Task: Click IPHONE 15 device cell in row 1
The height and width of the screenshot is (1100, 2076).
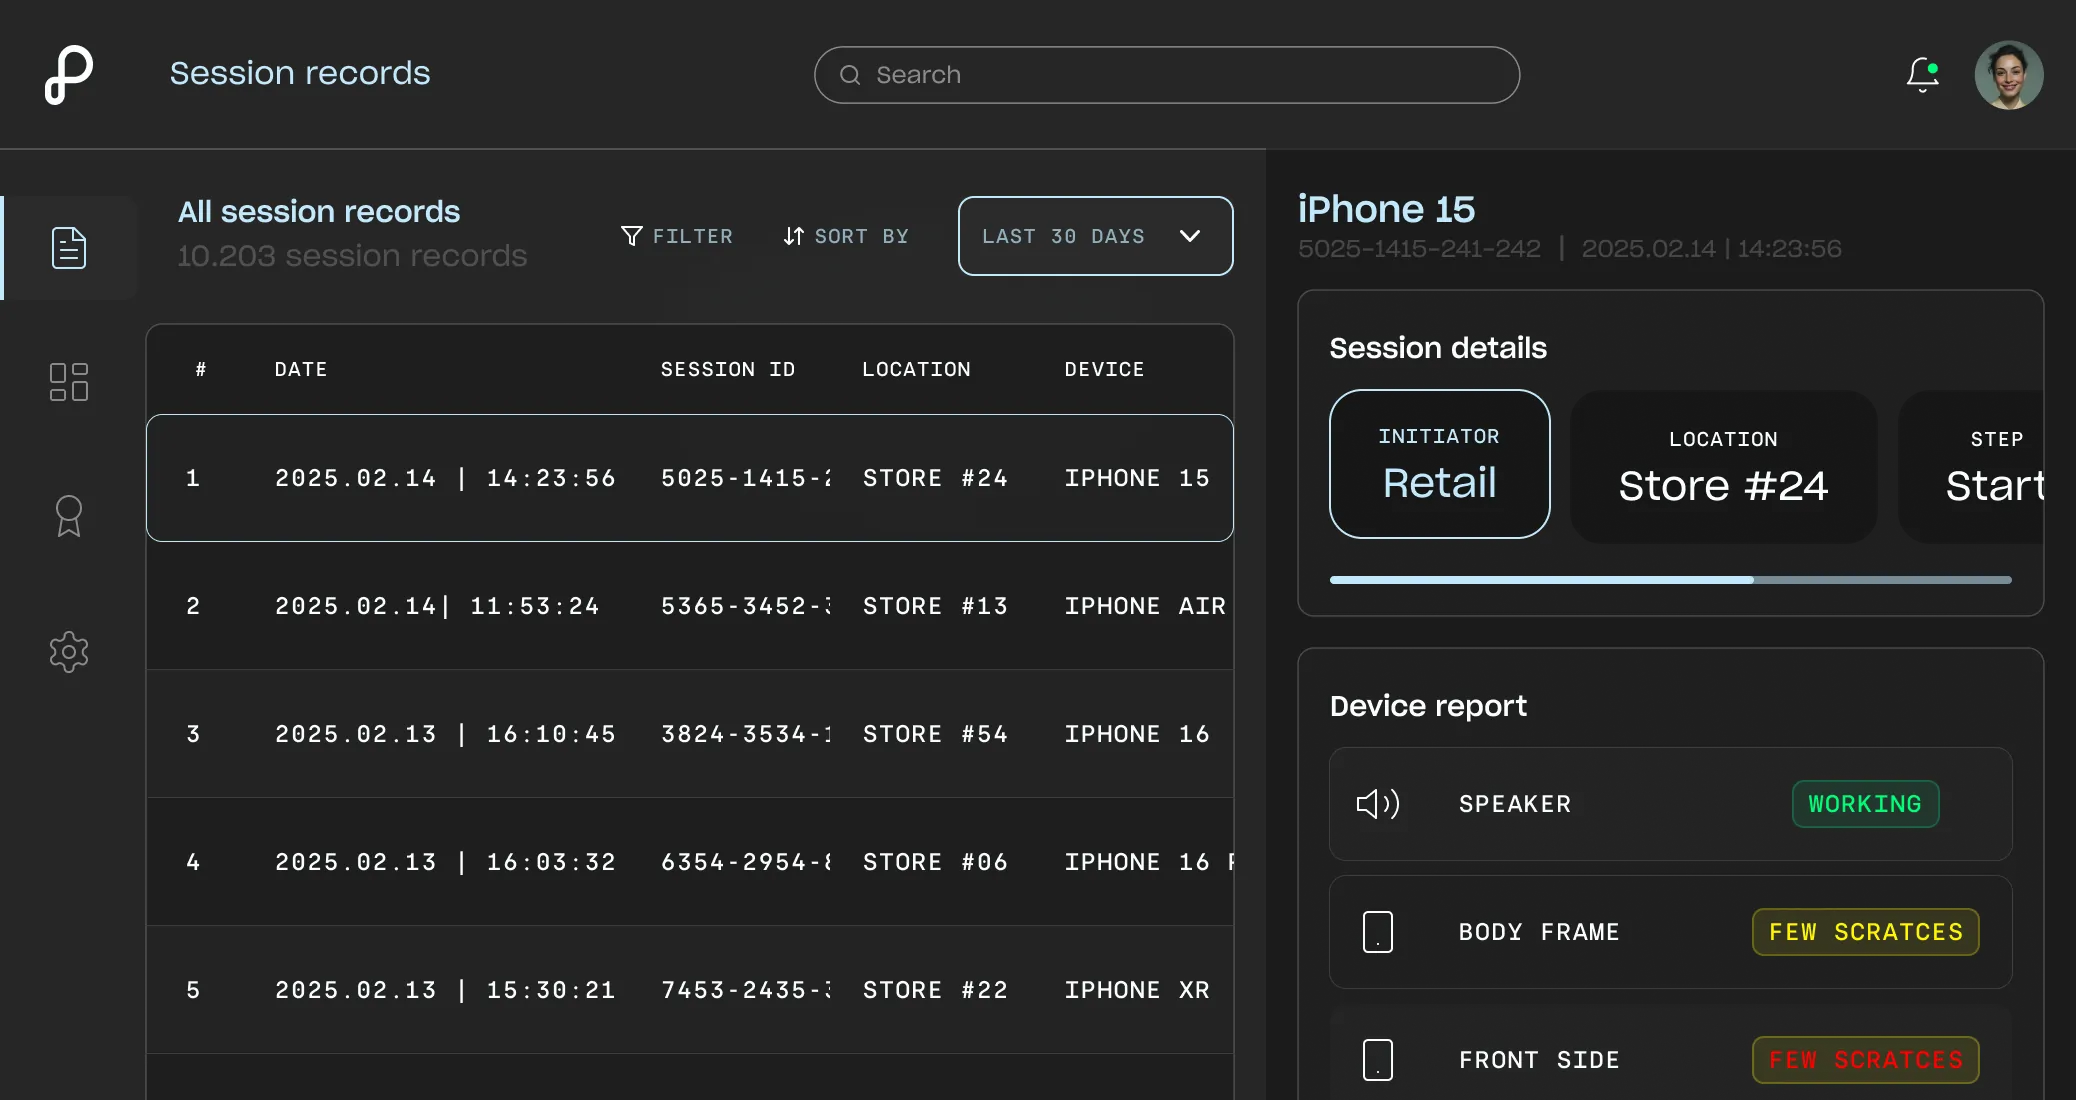Action: 1137,478
